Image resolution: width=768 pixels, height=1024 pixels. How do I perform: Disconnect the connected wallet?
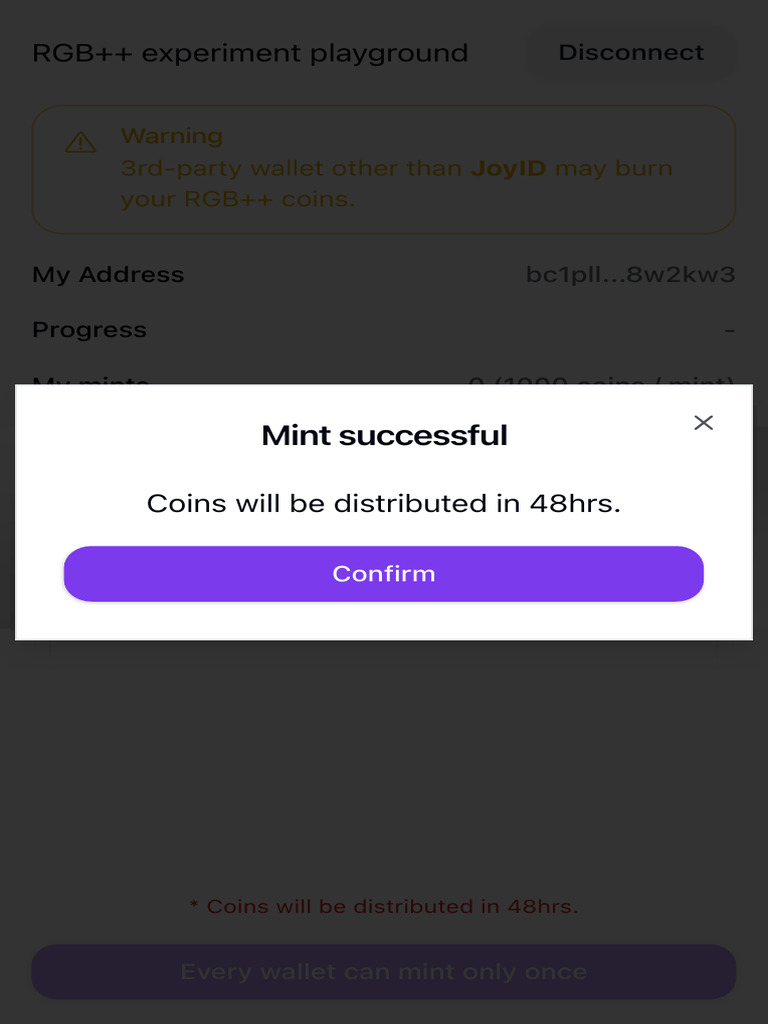pos(632,52)
